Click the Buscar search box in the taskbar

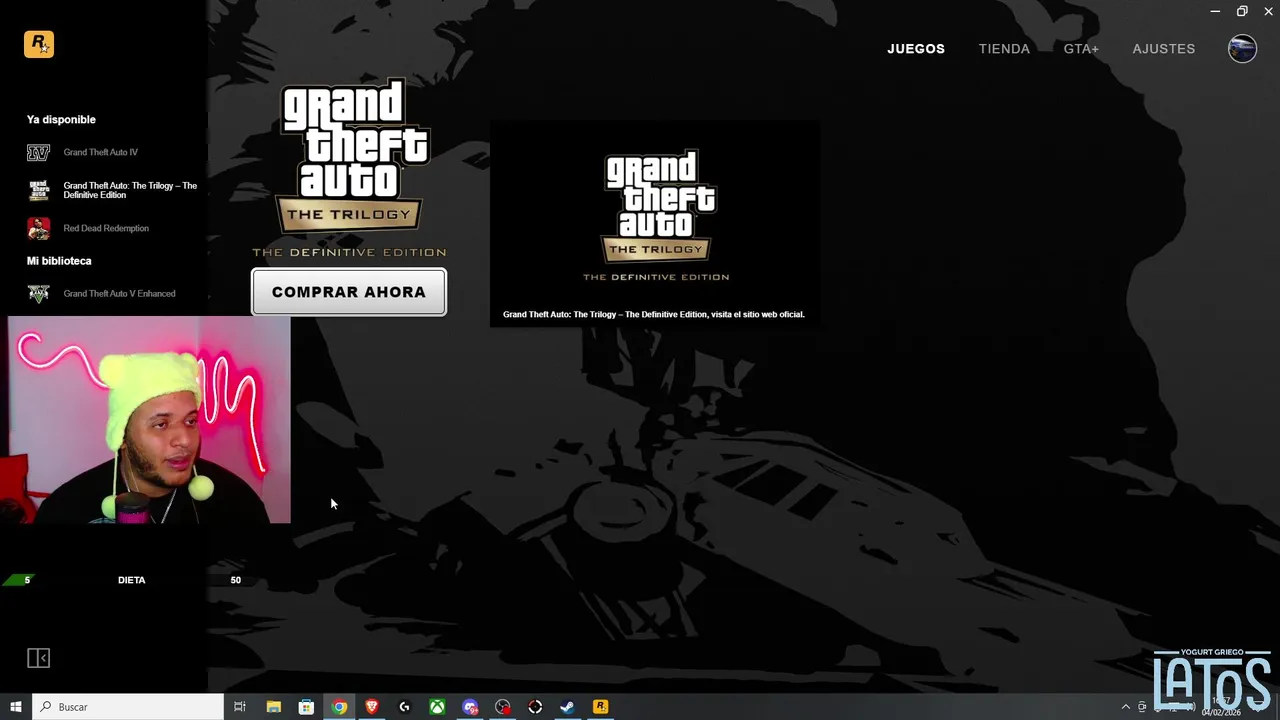click(x=128, y=707)
